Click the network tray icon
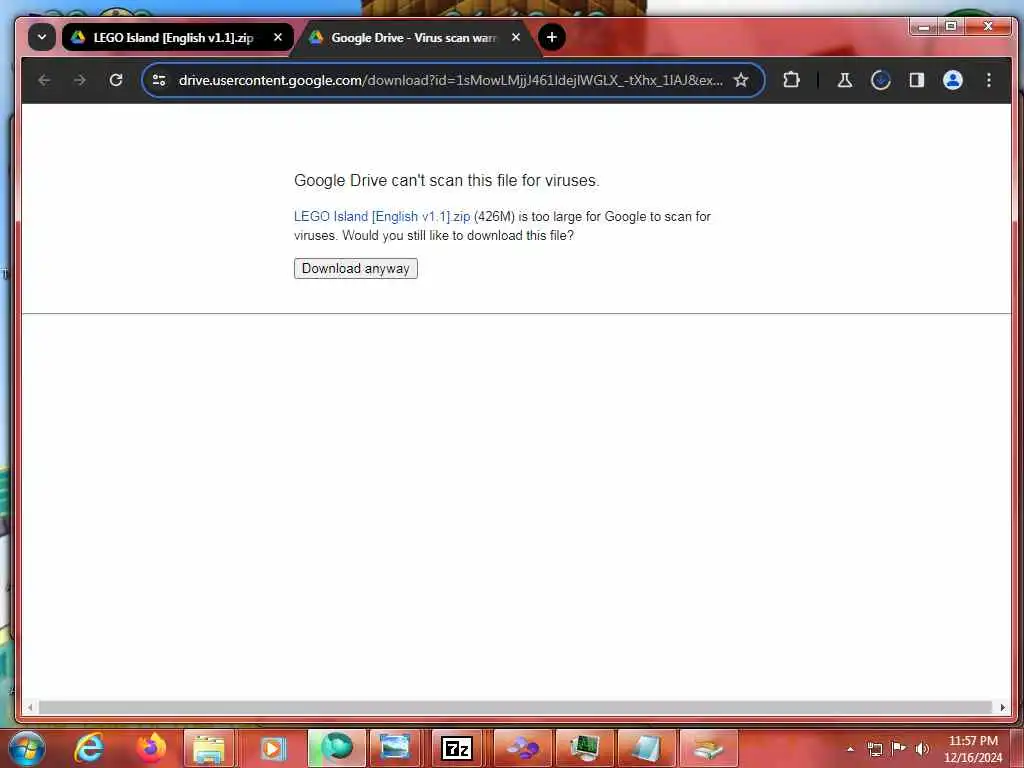The width and height of the screenshot is (1024, 768). (x=874, y=749)
